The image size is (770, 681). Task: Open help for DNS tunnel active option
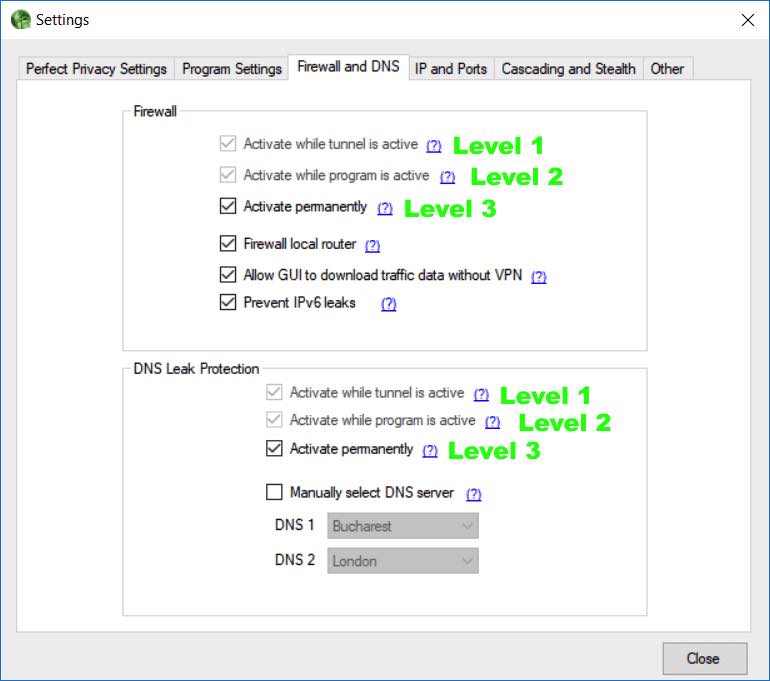481,394
